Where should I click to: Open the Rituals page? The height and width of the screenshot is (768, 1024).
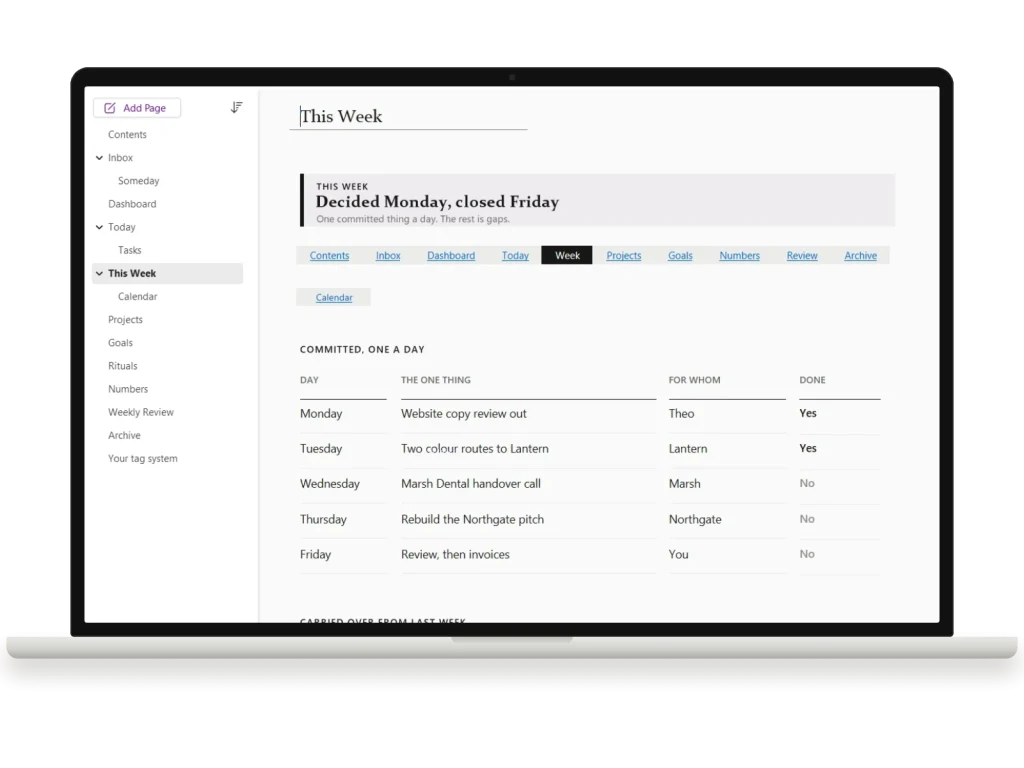tap(123, 366)
